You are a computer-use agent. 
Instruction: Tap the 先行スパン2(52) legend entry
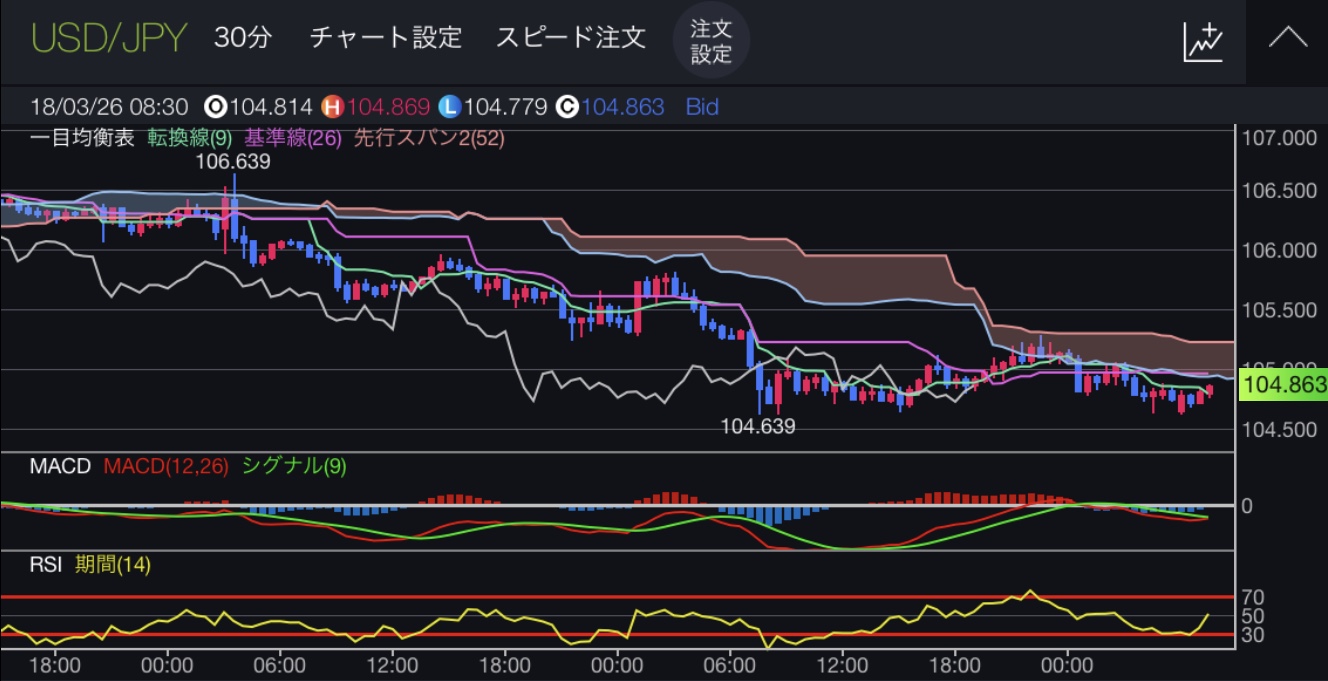pyautogui.click(x=429, y=139)
